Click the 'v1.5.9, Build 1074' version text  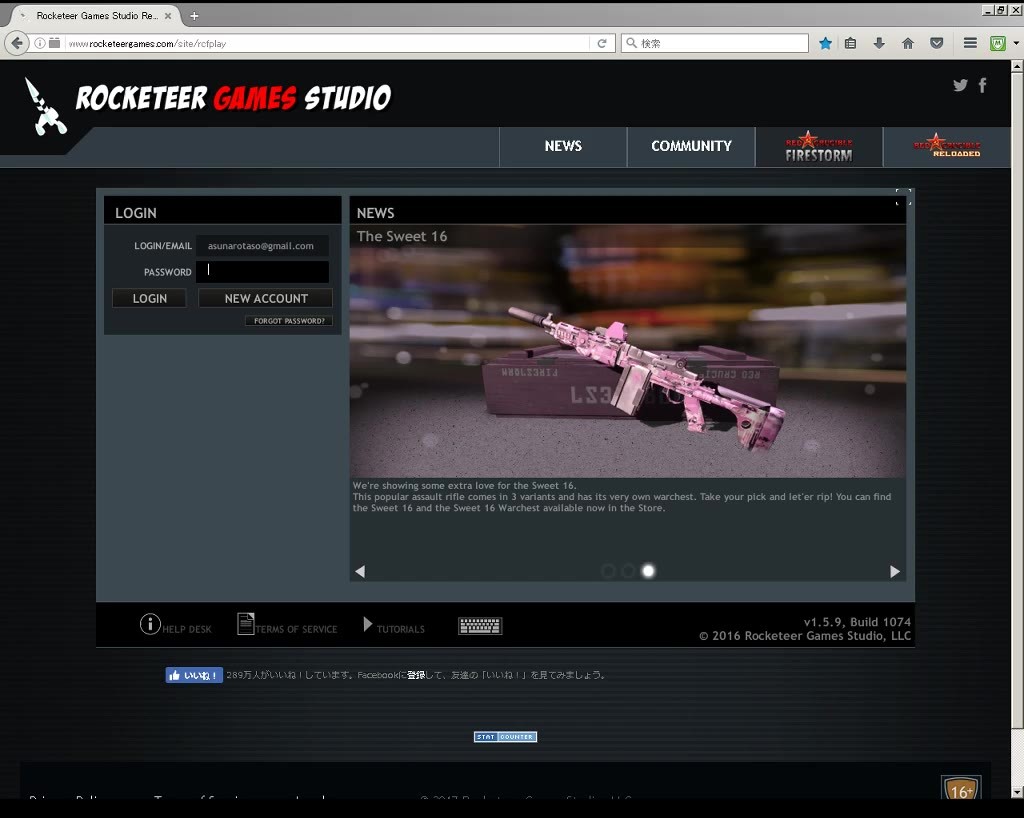coord(857,621)
